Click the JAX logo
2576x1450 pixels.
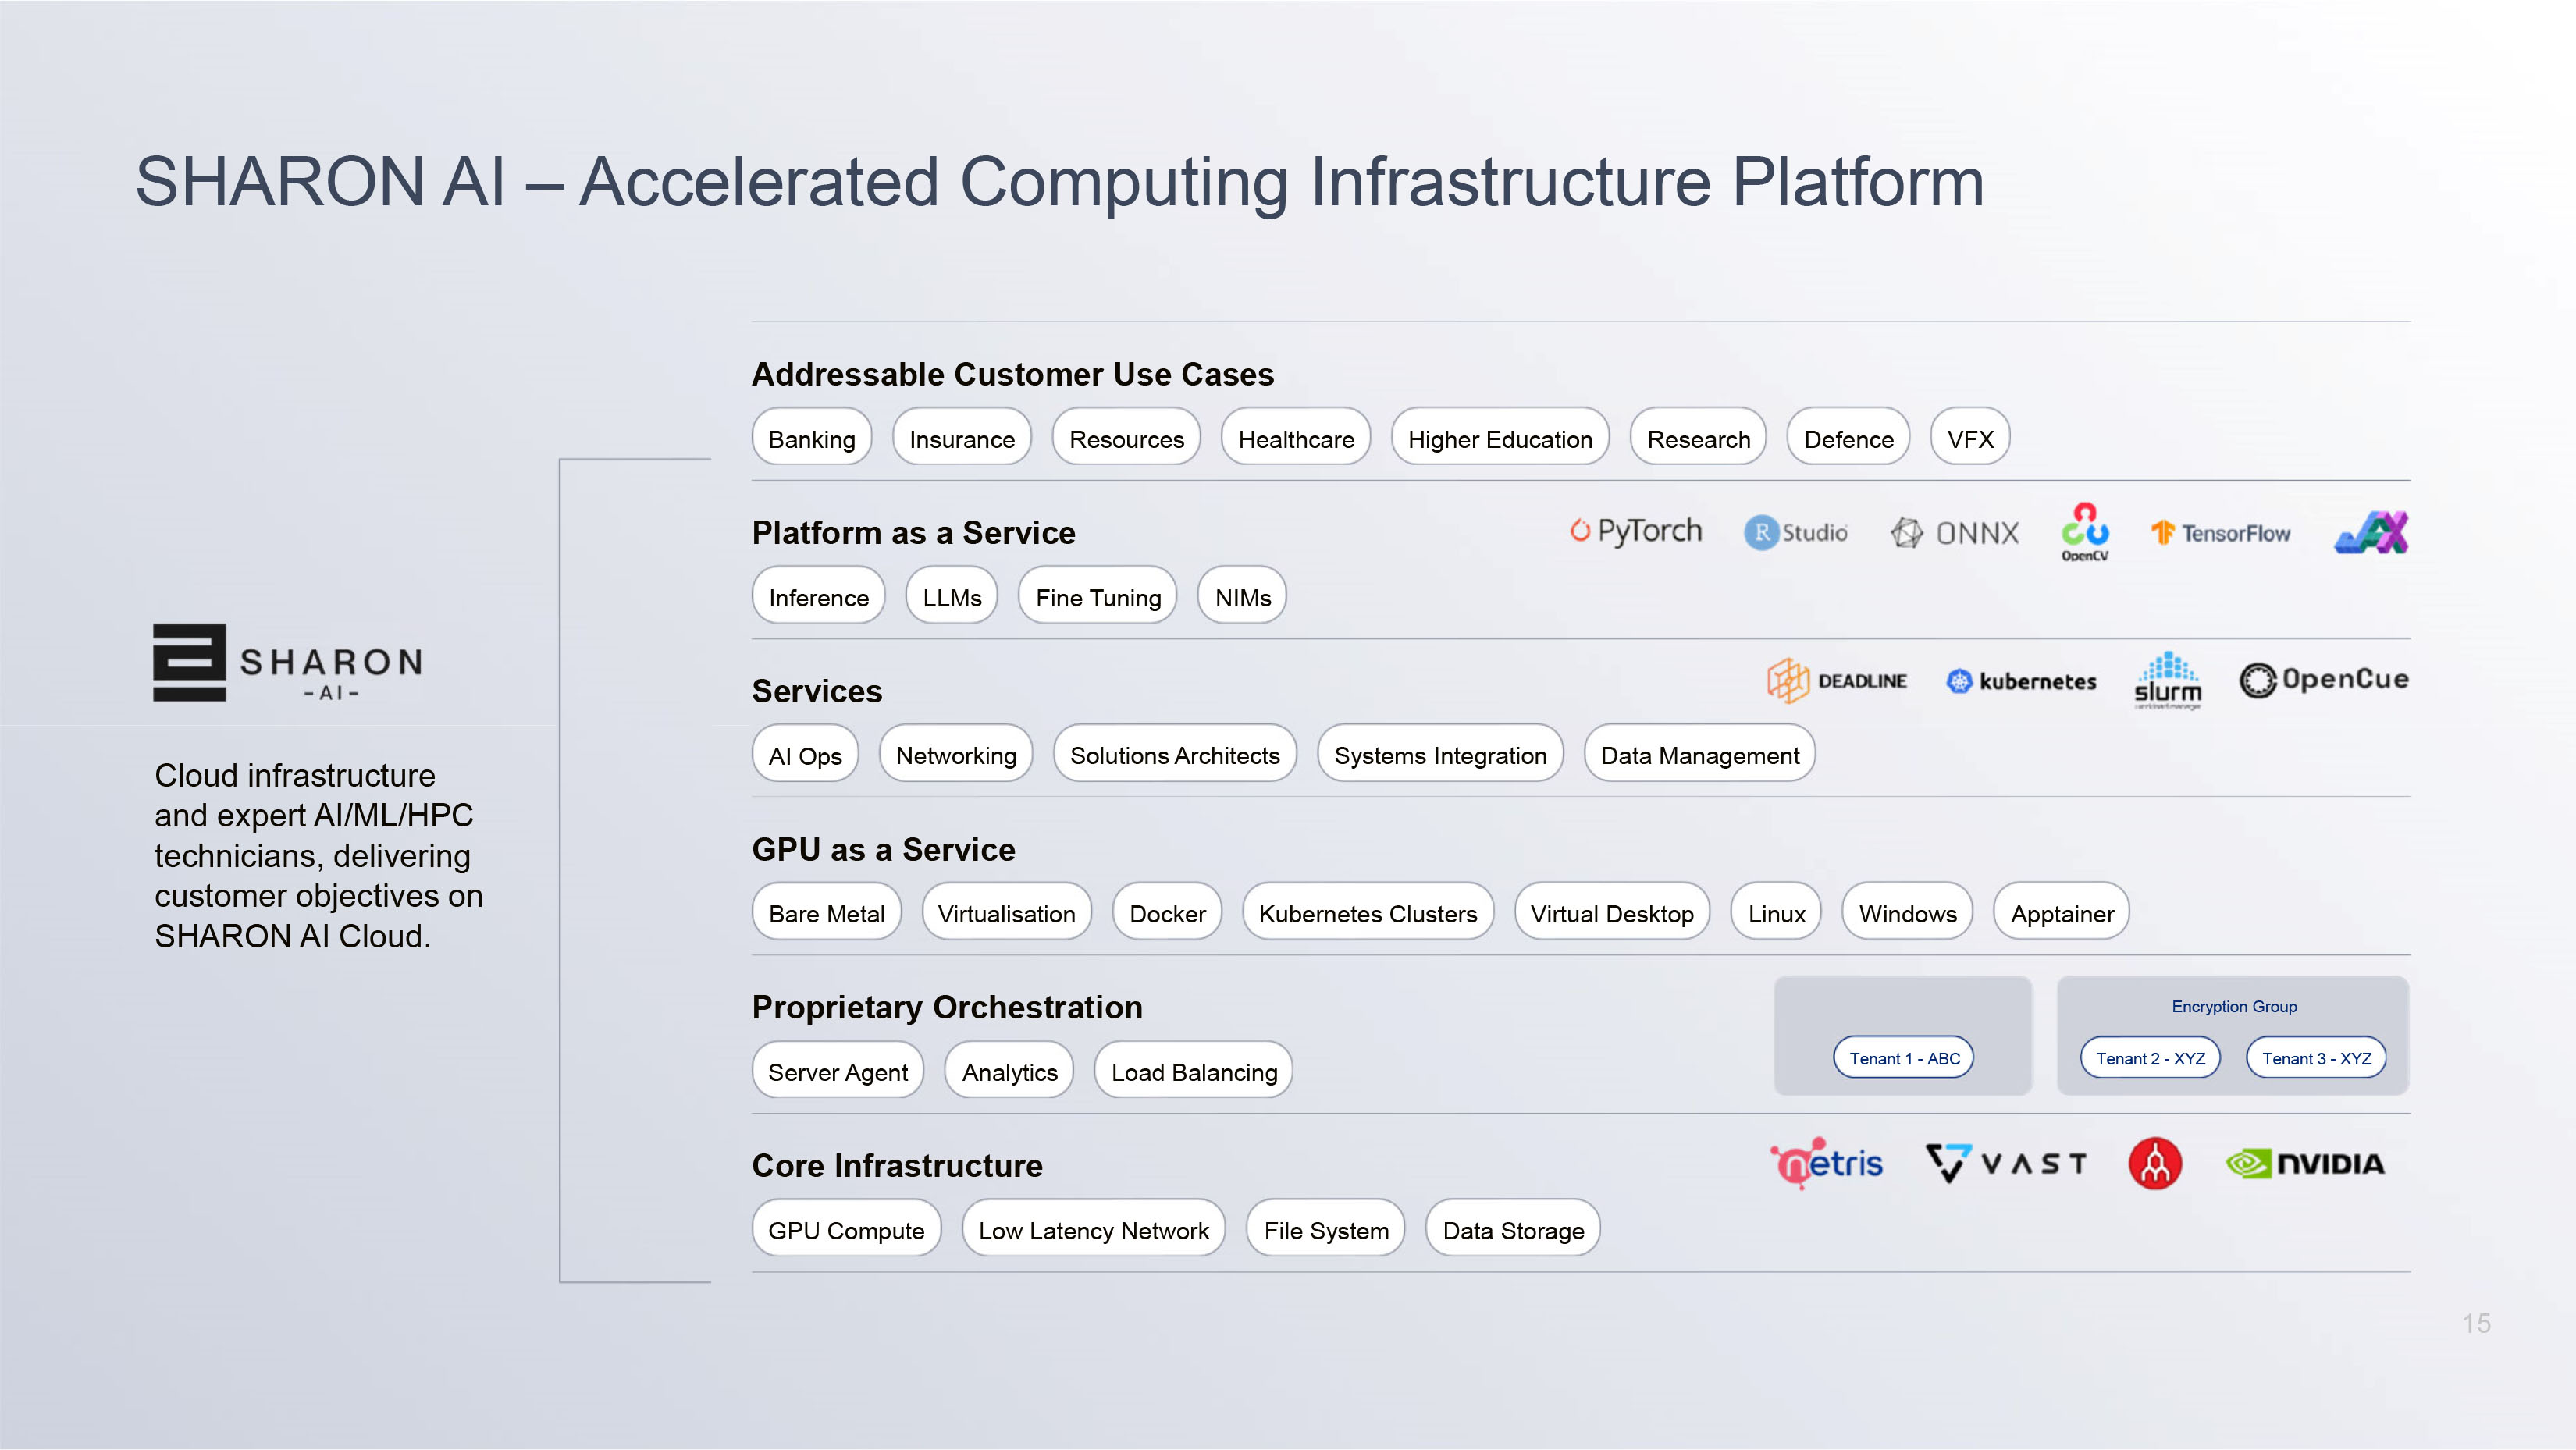tap(2371, 532)
